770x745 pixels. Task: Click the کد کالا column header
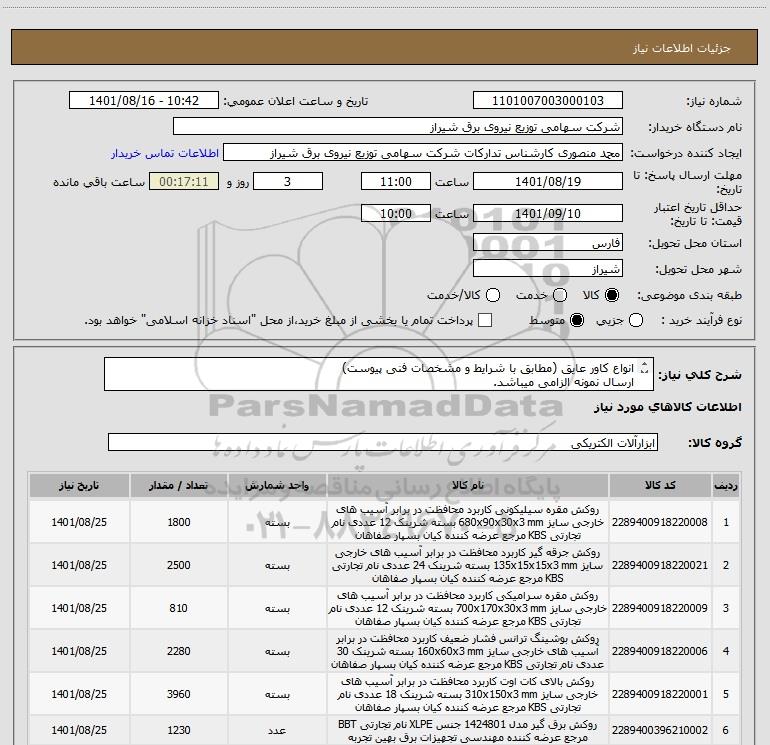pos(660,486)
